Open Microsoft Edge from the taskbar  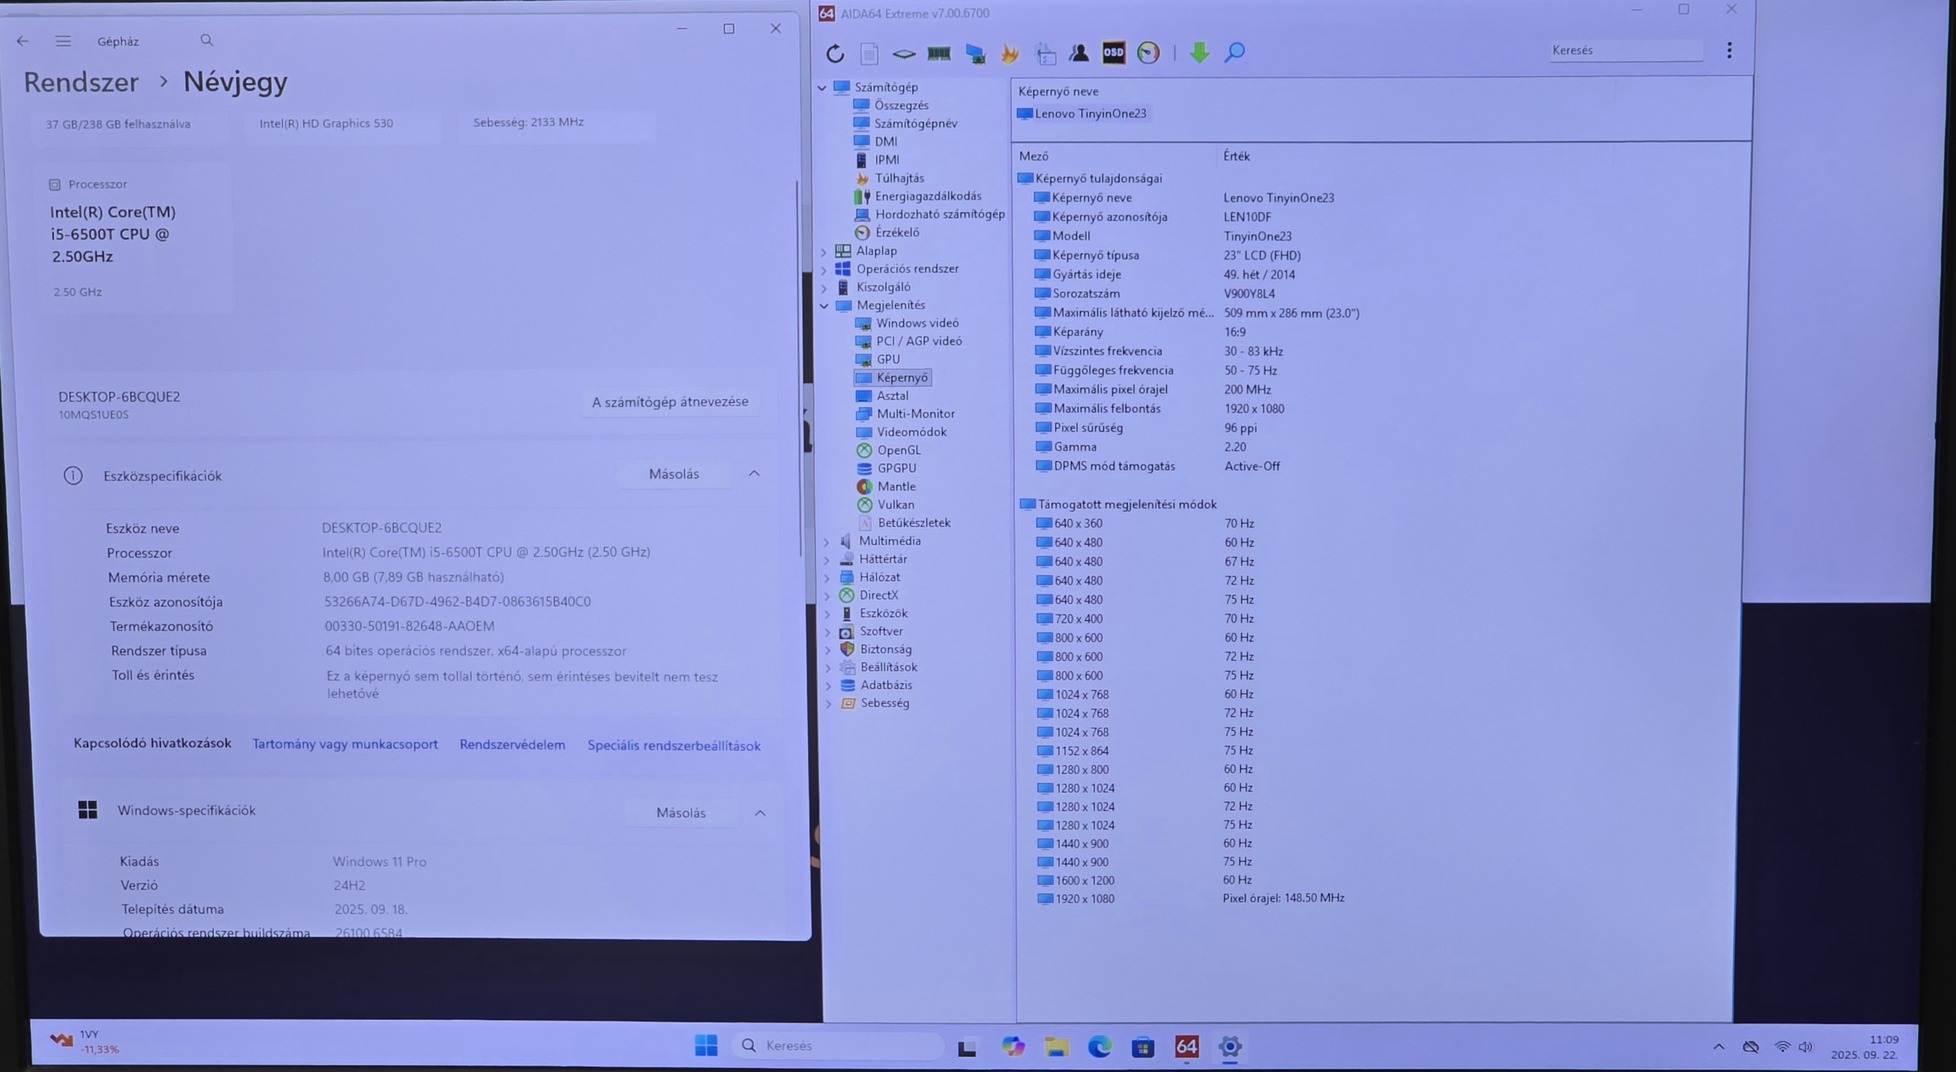tap(1100, 1046)
